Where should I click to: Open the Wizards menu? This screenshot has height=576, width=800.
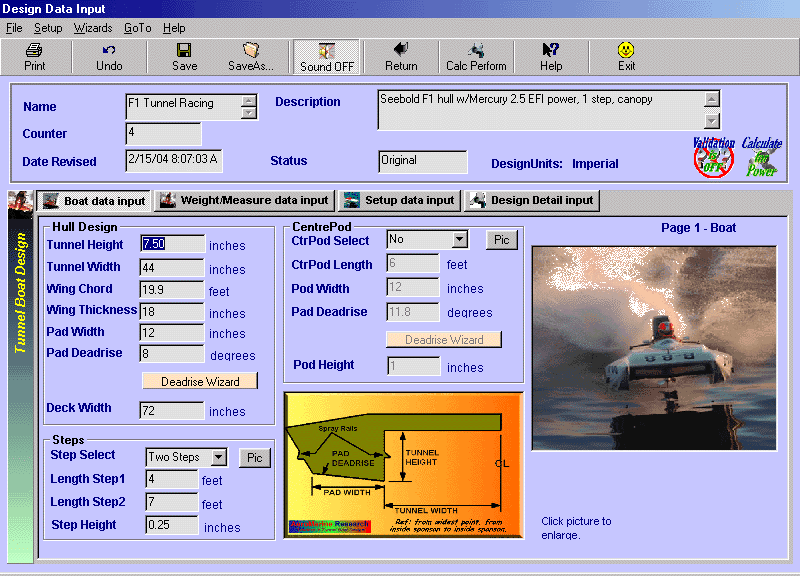click(92, 28)
